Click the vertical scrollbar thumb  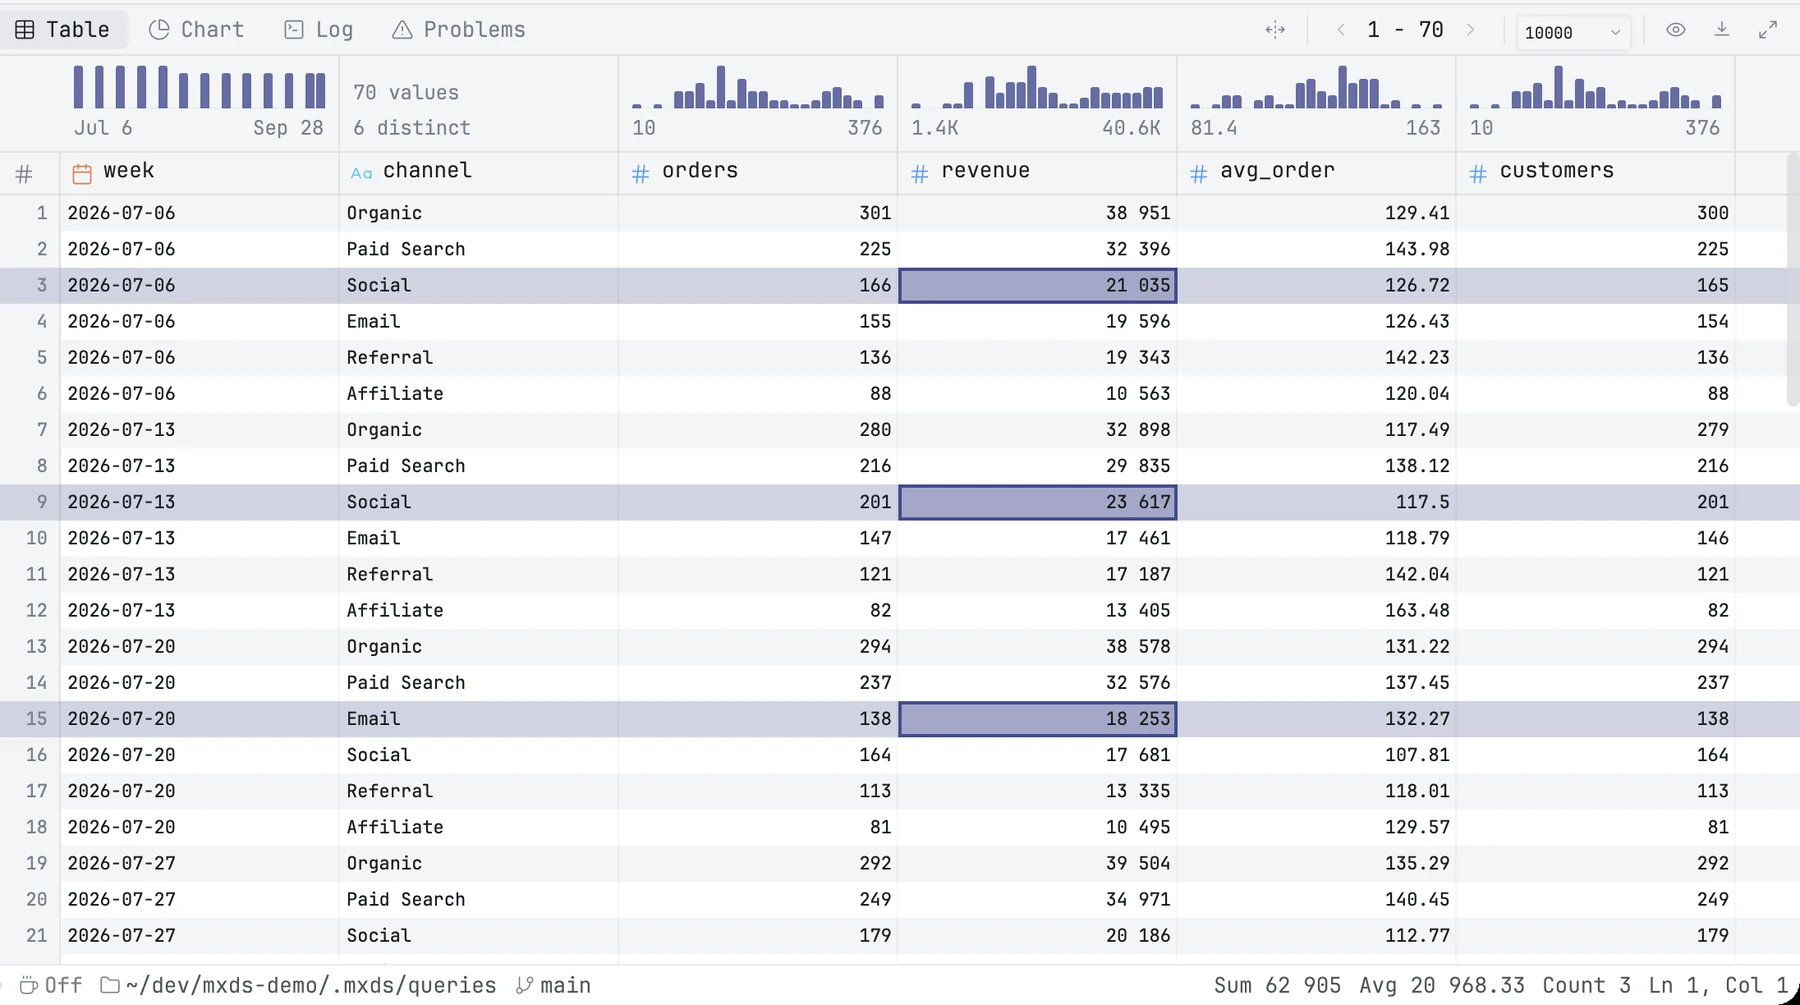(1793, 280)
